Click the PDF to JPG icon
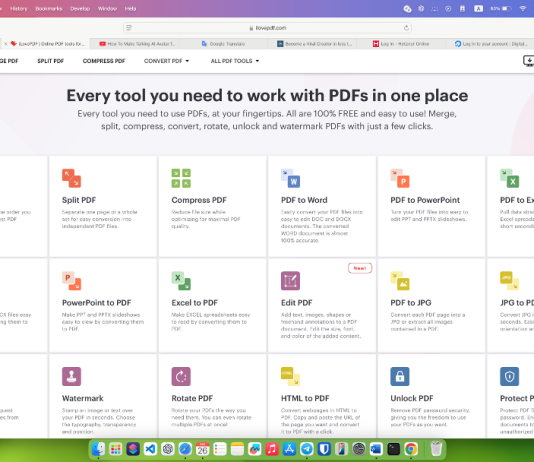The width and height of the screenshot is (534, 462). [400, 281]
